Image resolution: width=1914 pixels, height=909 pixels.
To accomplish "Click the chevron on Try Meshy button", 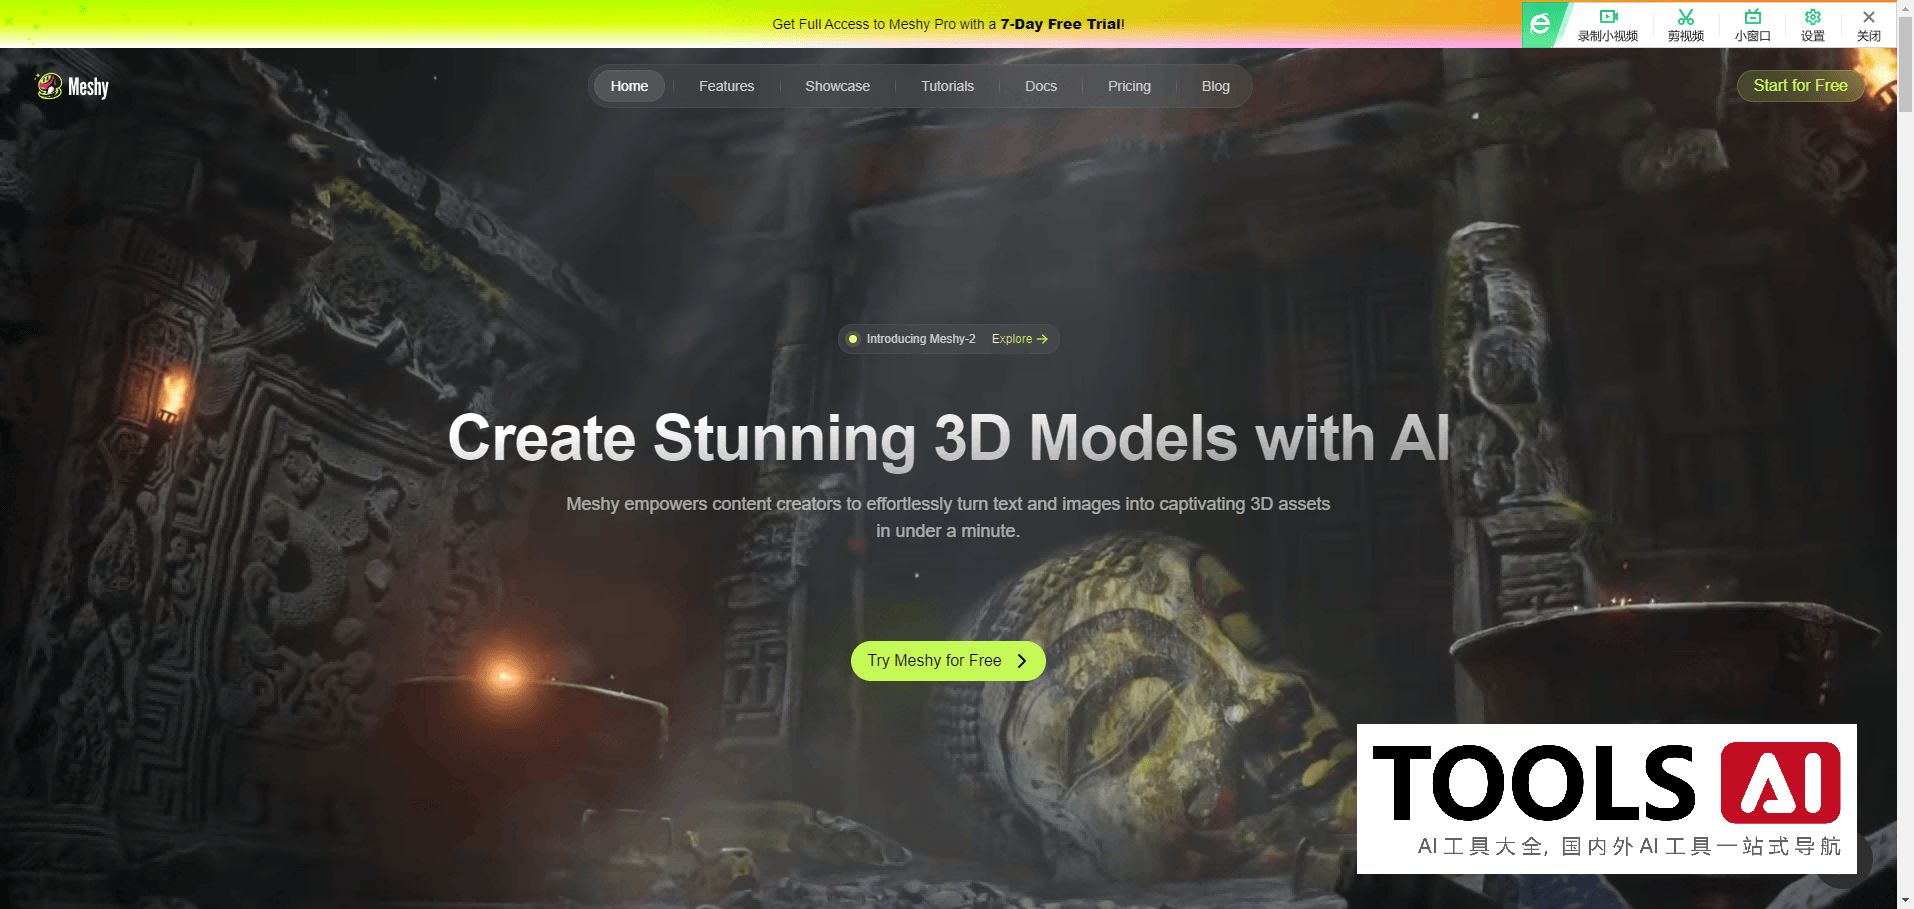I will [x=1021, y=661].
